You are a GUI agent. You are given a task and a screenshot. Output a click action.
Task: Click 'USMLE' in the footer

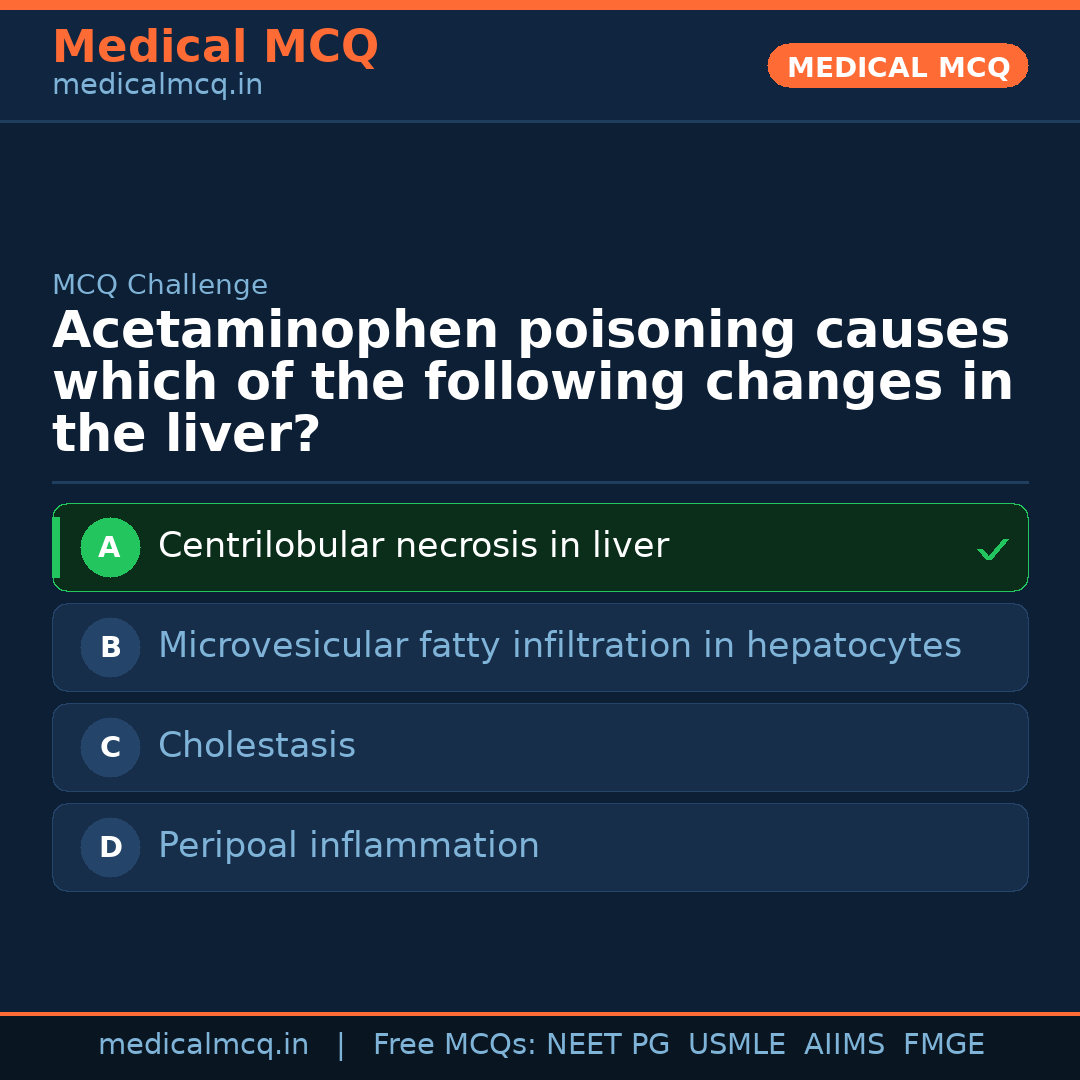click(736, 1045)
